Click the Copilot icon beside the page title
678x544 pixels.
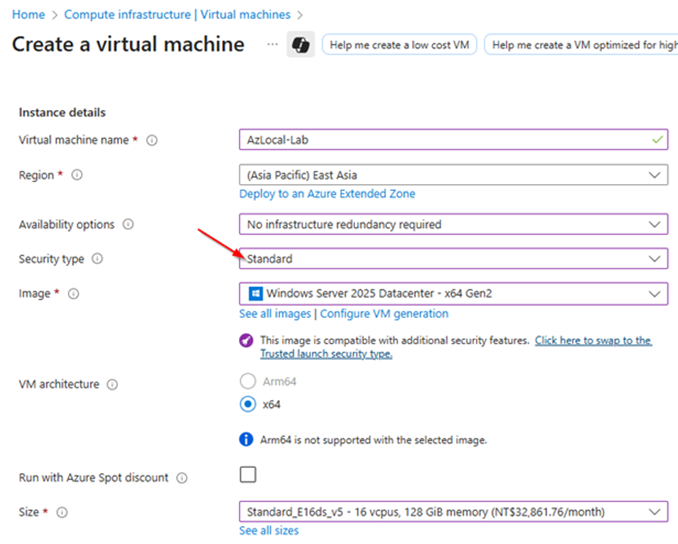coord(298,45)
